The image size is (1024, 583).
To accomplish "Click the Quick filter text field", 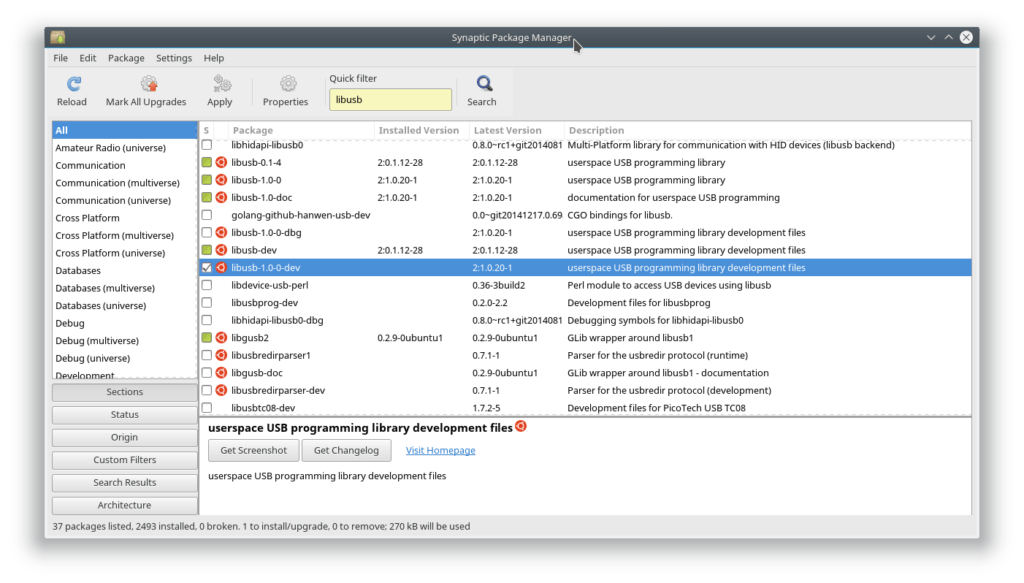I will pos(391,100).
